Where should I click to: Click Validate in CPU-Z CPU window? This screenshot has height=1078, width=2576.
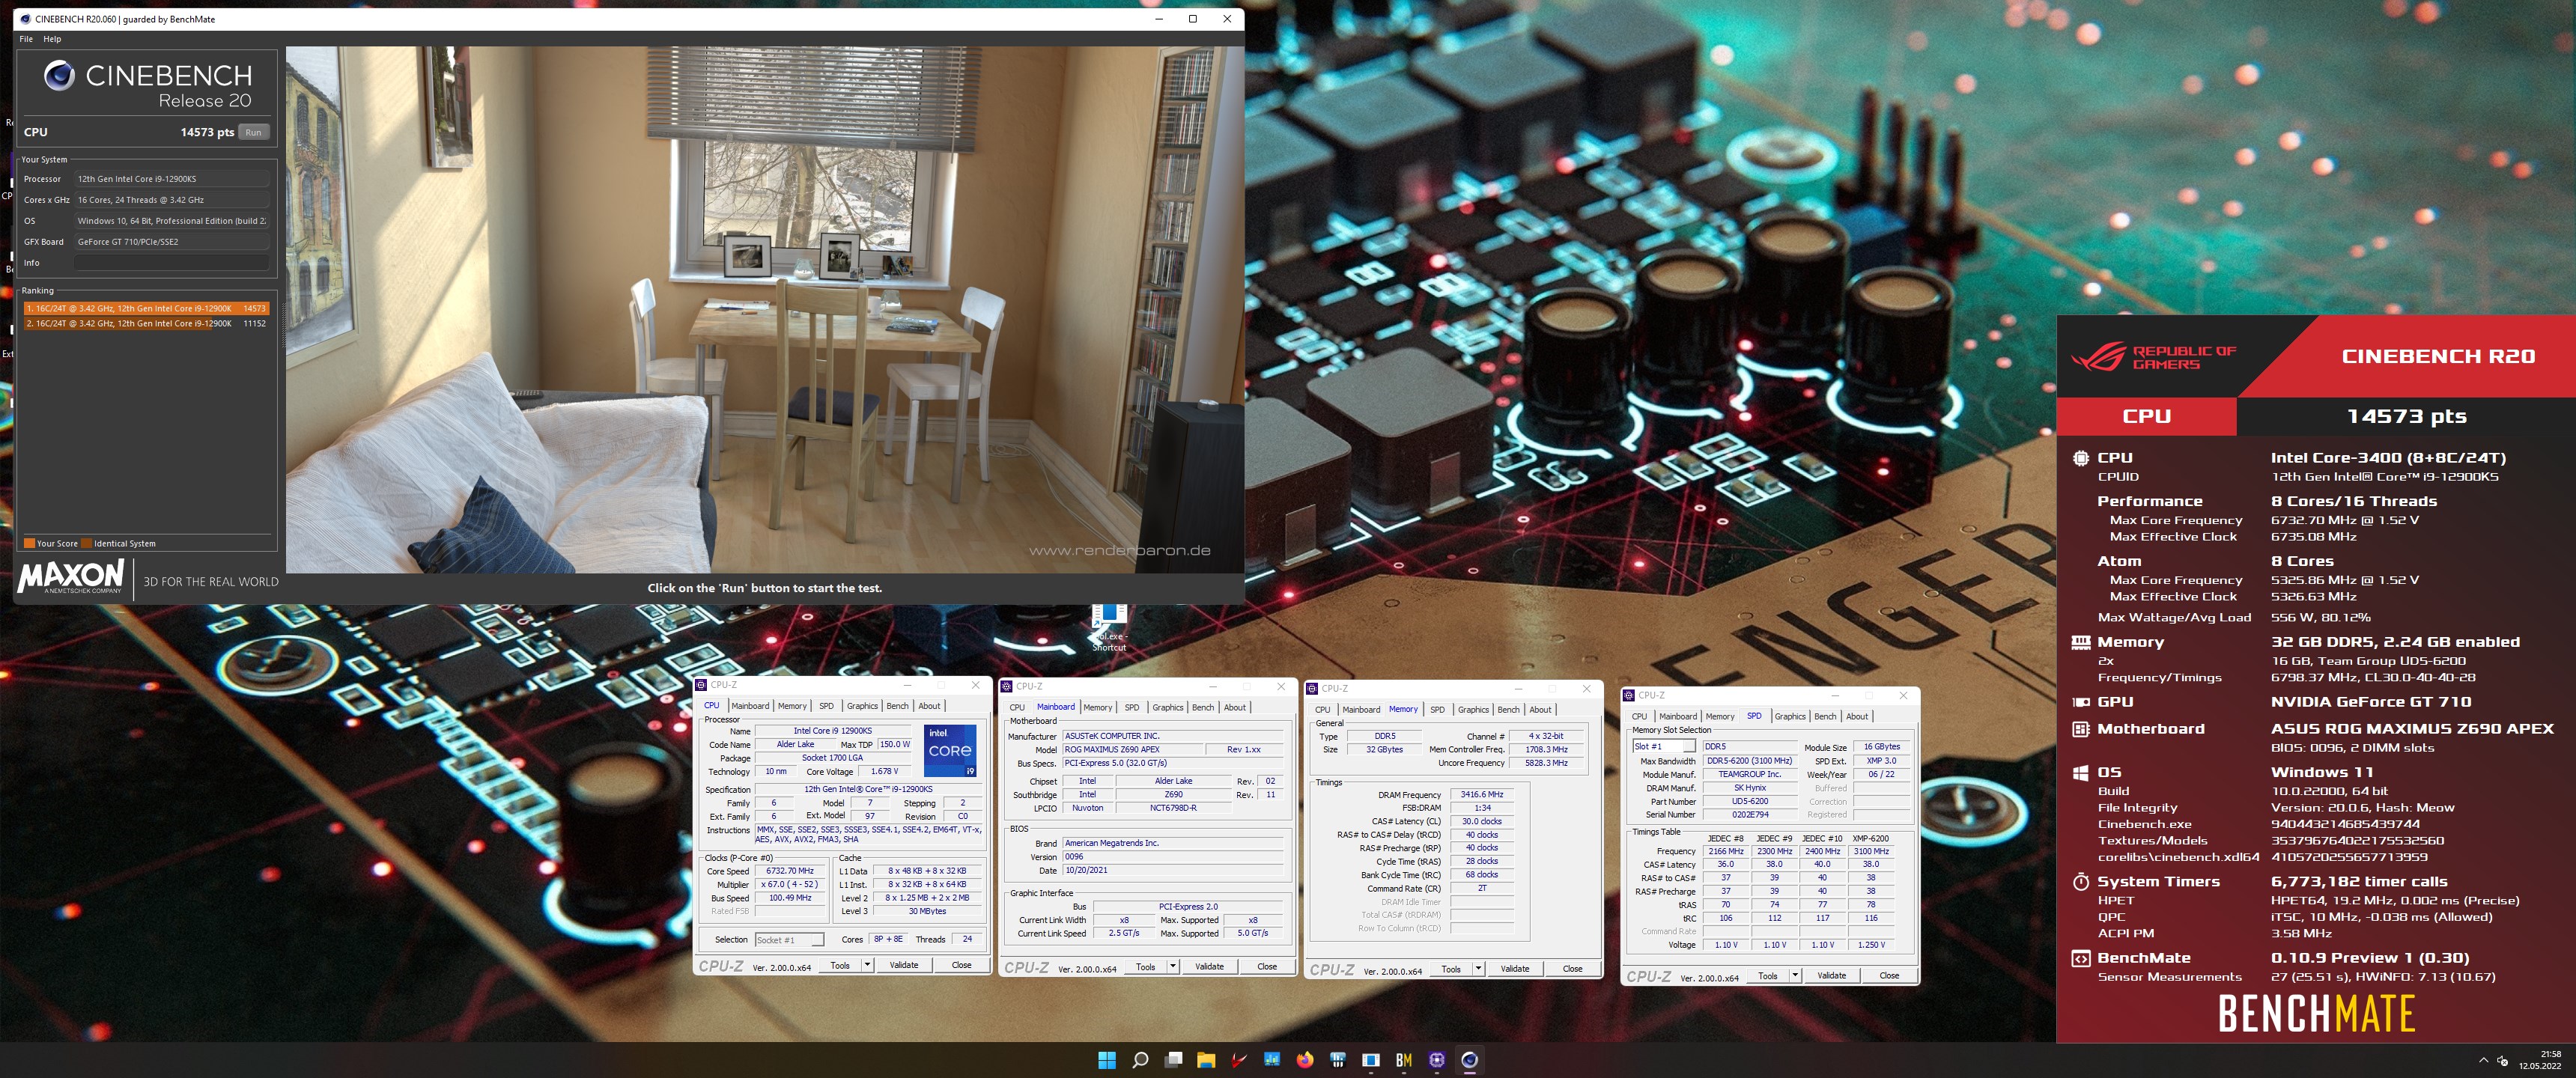pos(904,965)
